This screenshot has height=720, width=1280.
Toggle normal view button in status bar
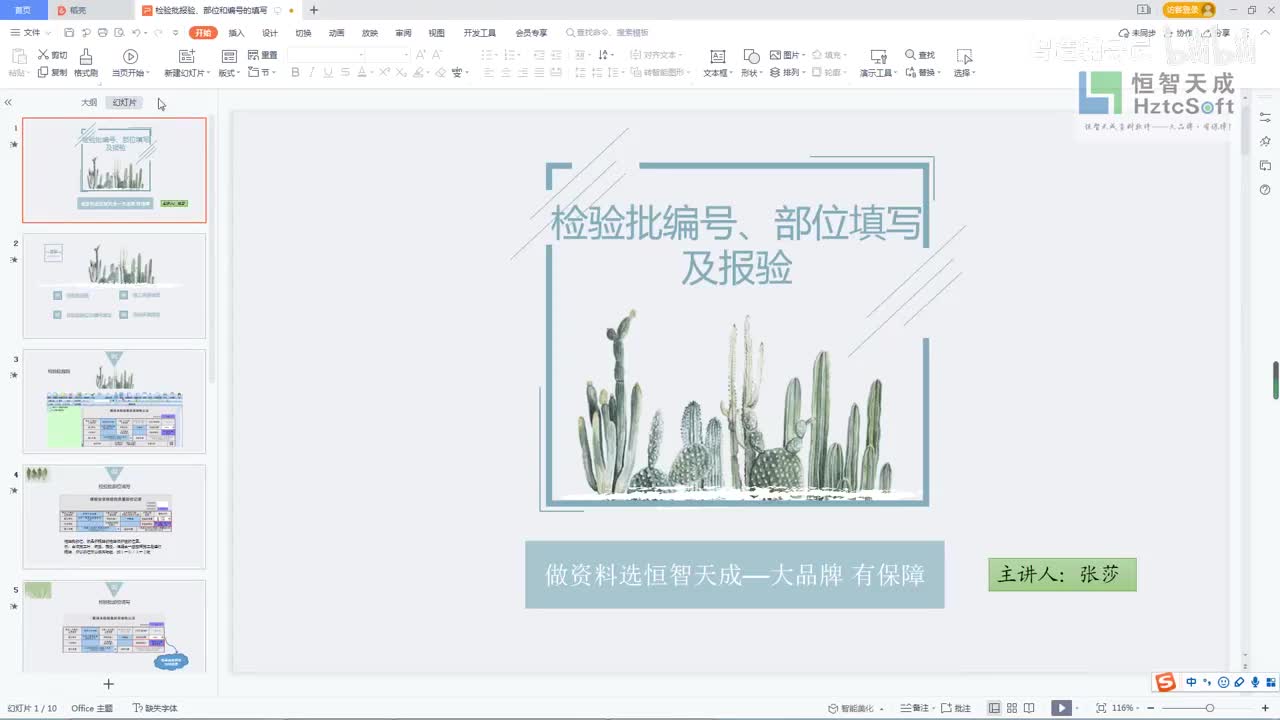point(993,708)
